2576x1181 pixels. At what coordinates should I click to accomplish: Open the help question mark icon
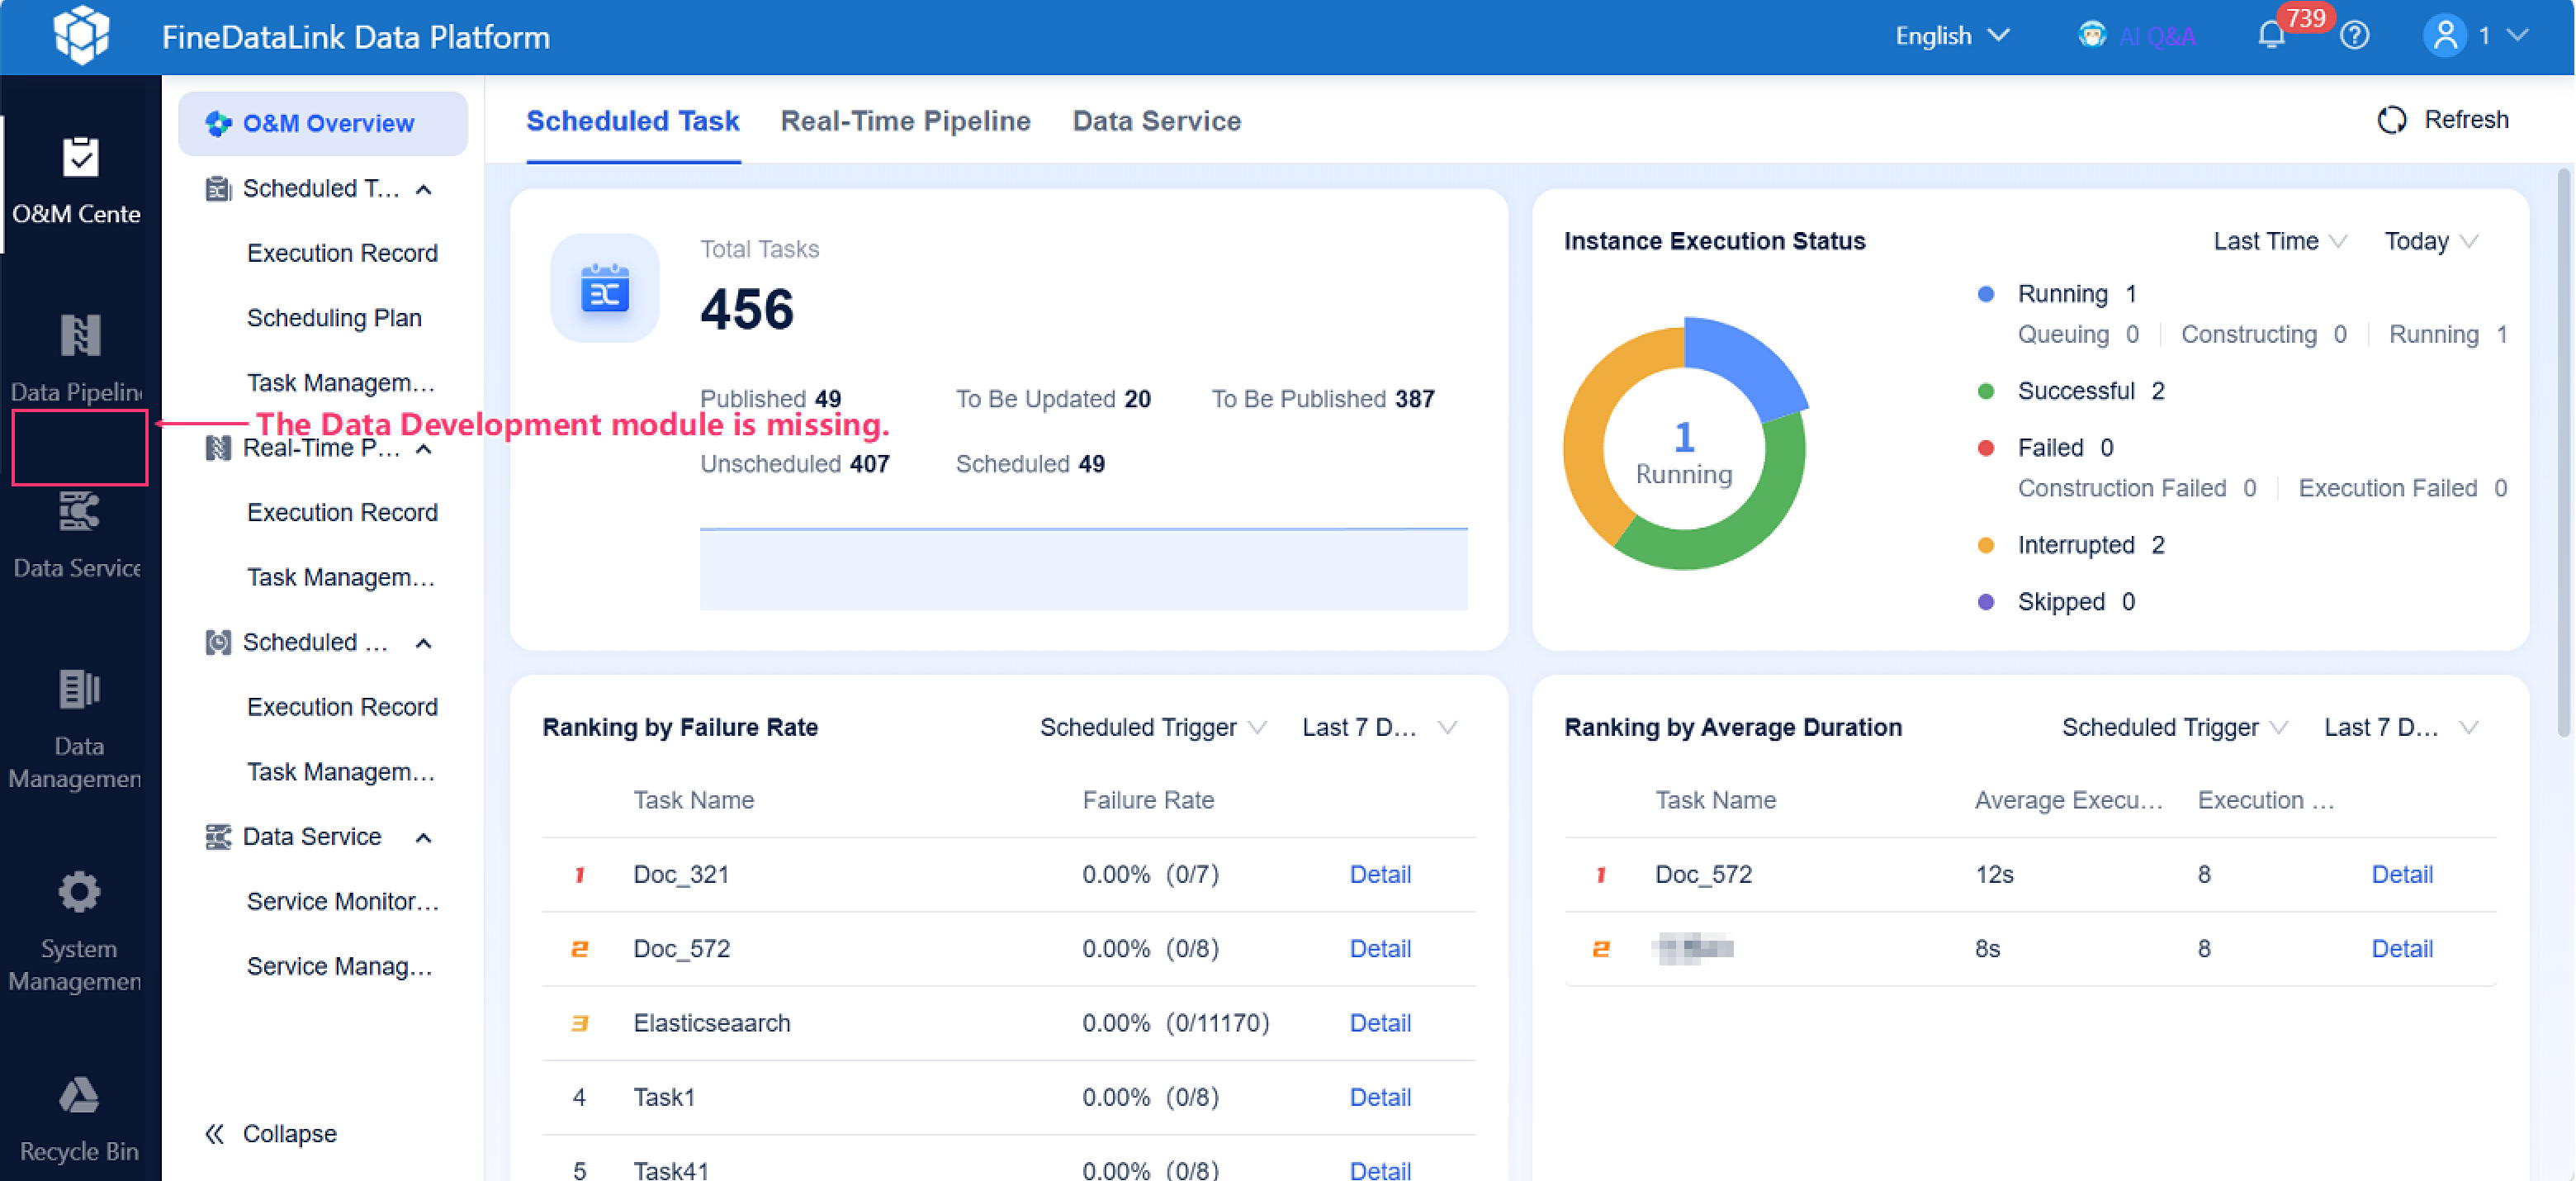tap(2355, 36)
